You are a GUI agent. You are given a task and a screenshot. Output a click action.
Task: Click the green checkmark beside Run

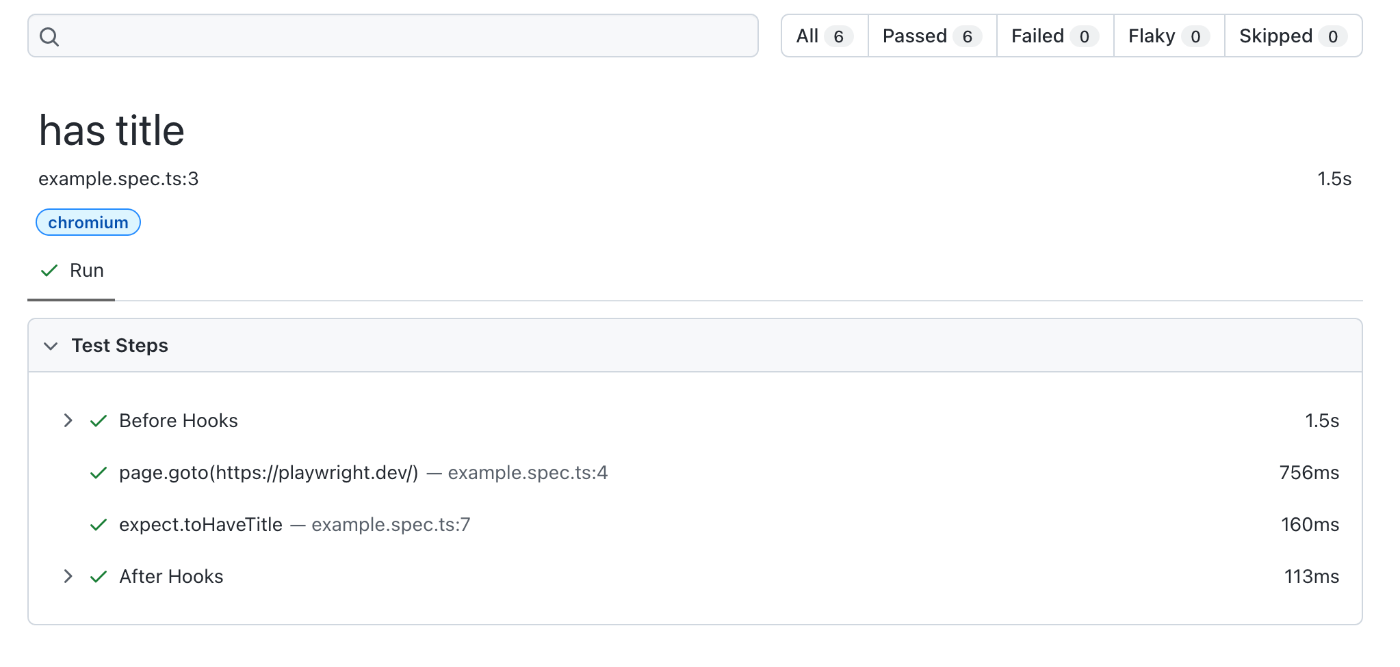(x=49, y=271)
